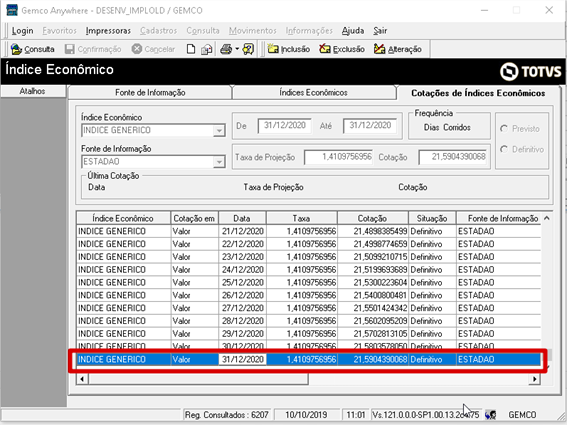The width and height of the screenshot is (567, 425).
Task: Select the row dated 21/12/2020
Action: [x=308, y=231]
